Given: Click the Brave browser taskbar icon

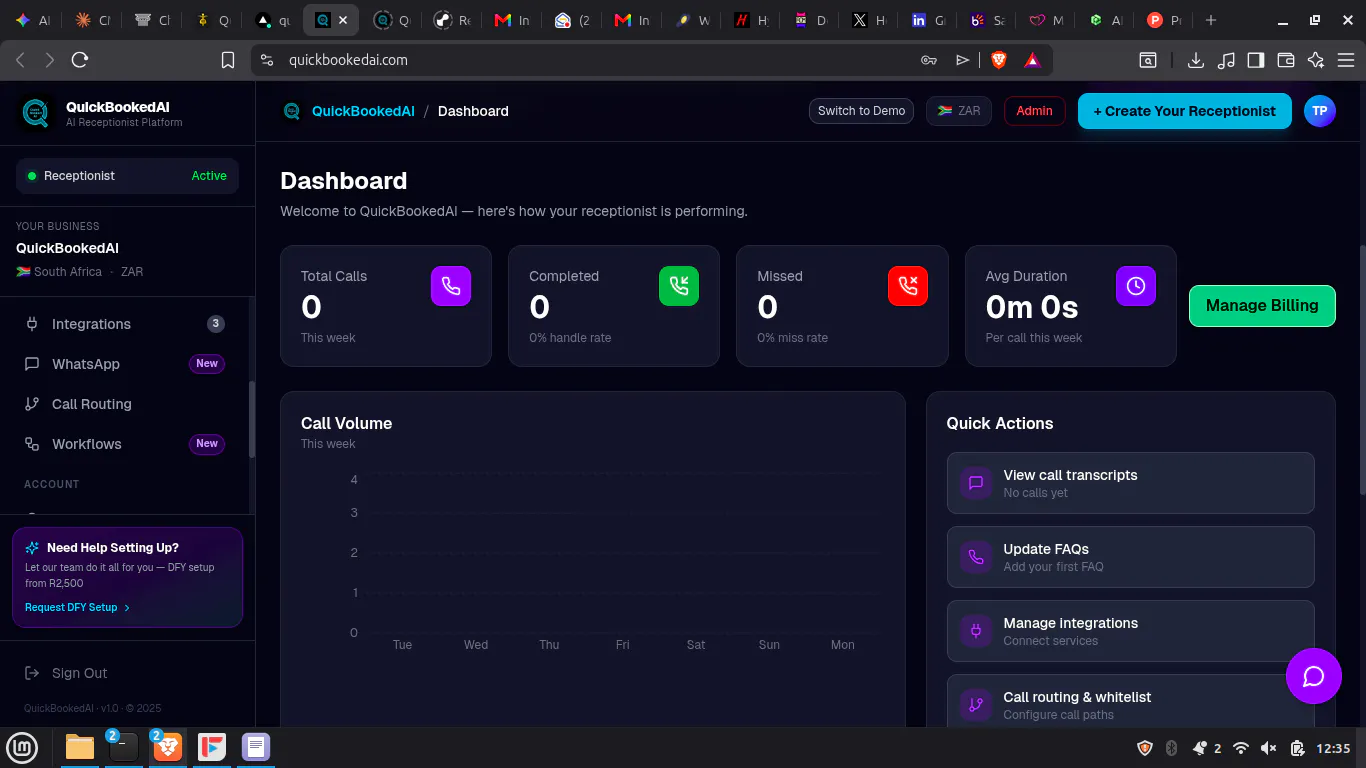Looking at the screenshot, I should 167,747.
